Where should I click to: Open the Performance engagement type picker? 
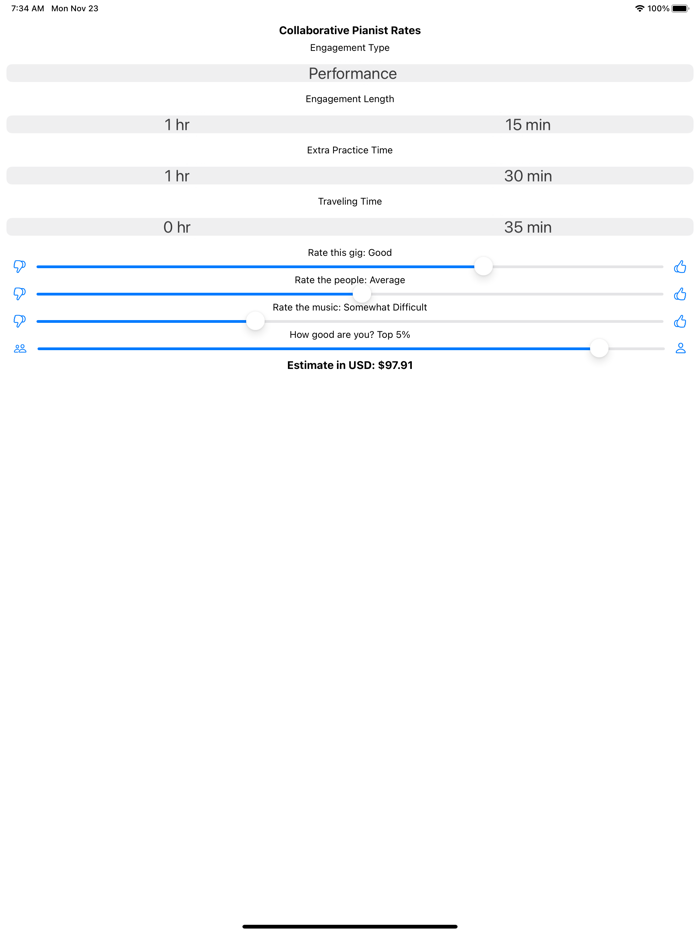pos(351,74)
